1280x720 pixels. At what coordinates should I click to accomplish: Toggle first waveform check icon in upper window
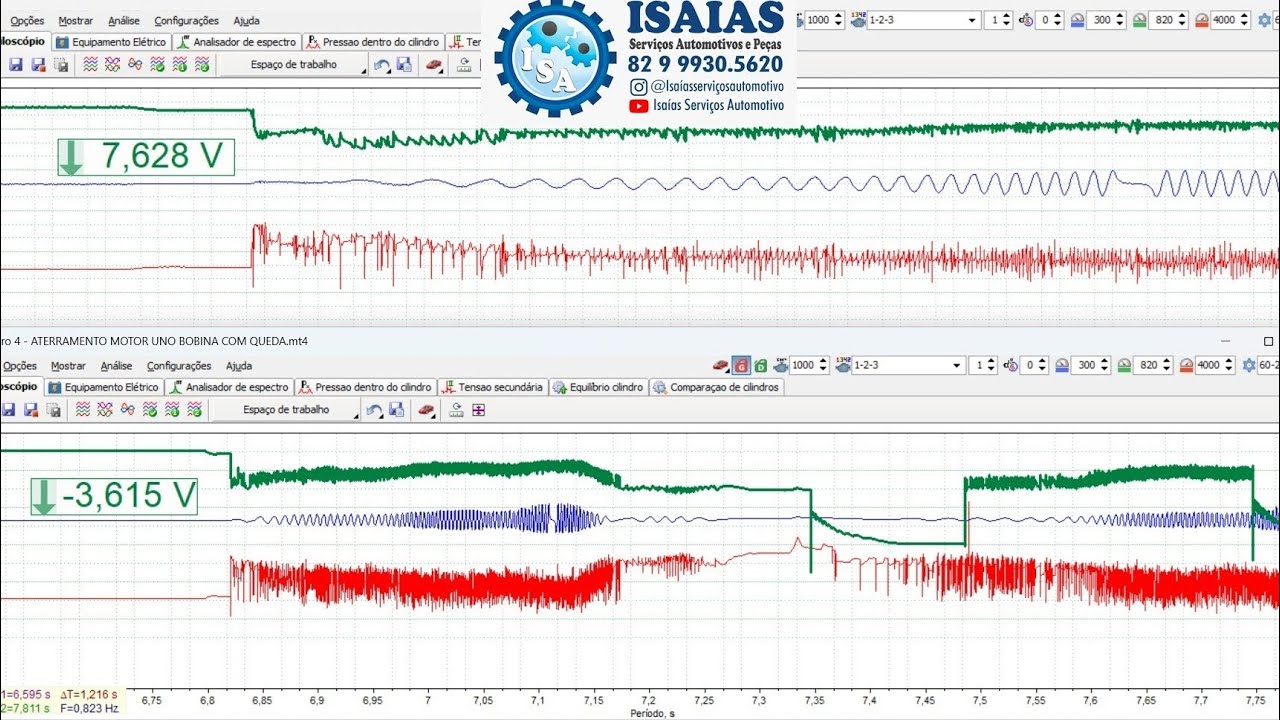(x=157, y=64)
